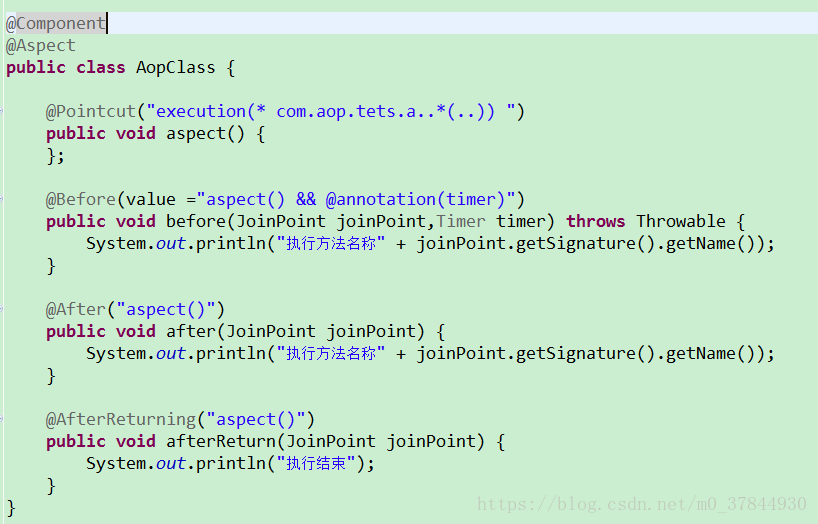Click the "aspect()" string in @AfterReturning

256,420
